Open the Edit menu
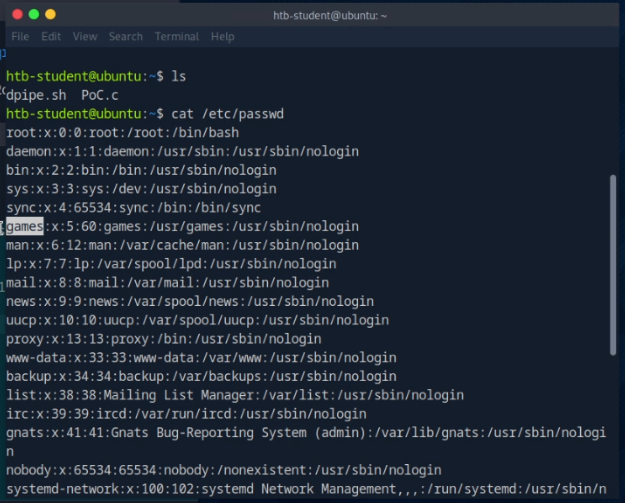 tap(51, 37)
